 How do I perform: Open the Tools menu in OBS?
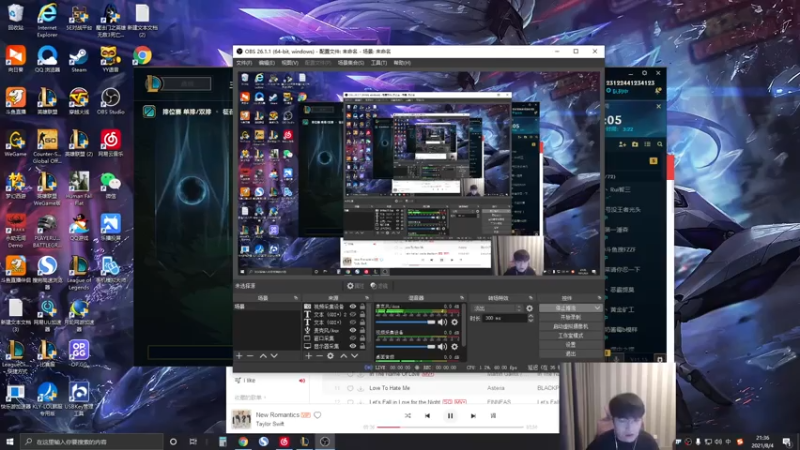[x=379, y=63]
